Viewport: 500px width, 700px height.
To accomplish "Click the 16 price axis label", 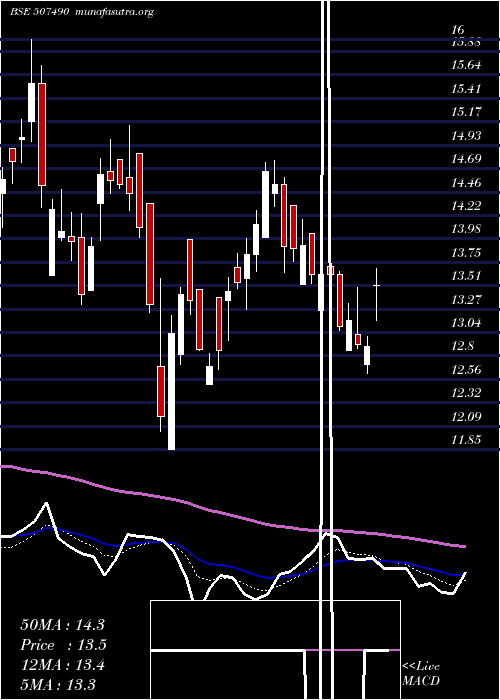I will [458, 29].
